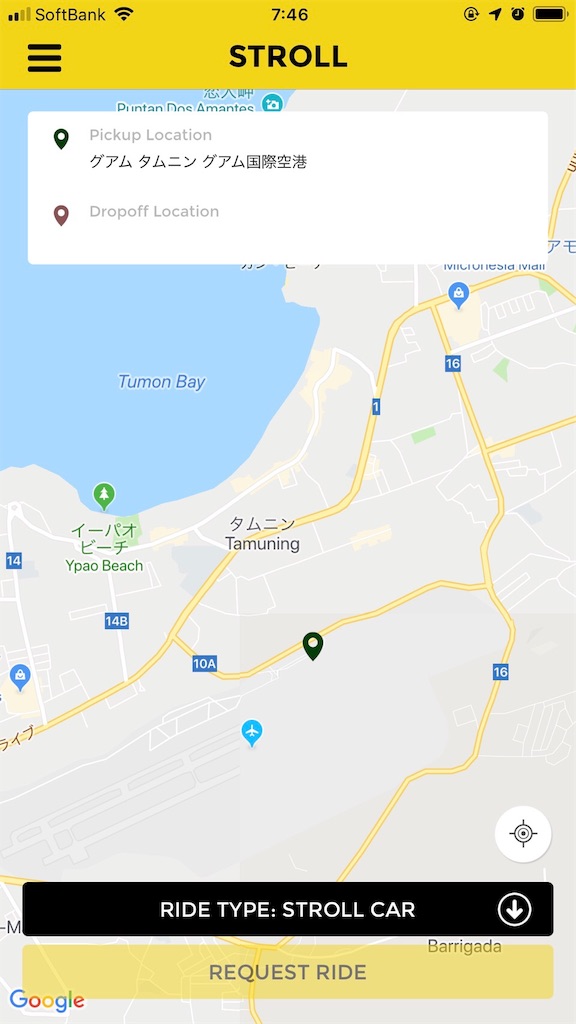Open the Ride Type: Stroll Car selector
The image size is (576, 1024).
point(288,909)
